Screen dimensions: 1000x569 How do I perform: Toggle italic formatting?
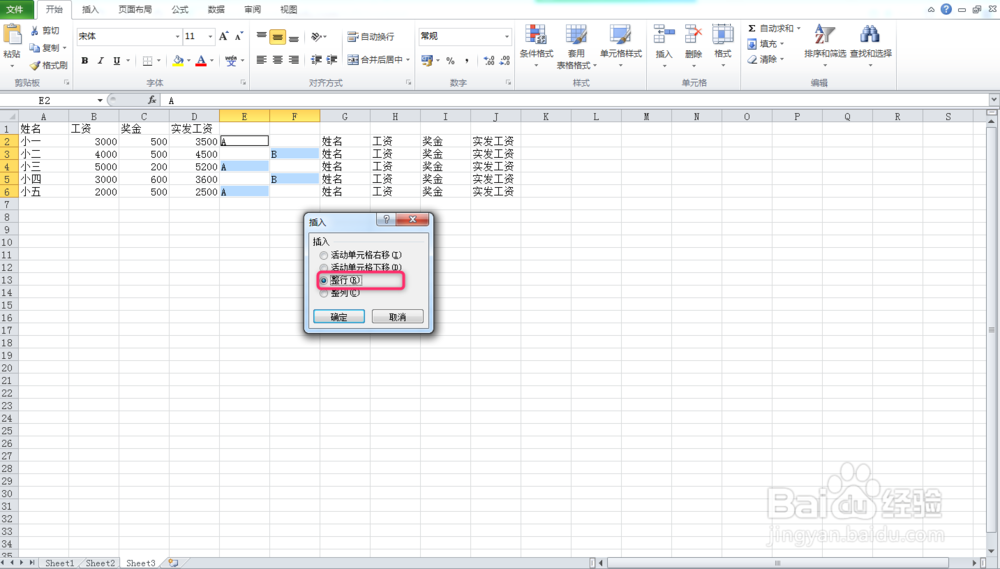100,61
